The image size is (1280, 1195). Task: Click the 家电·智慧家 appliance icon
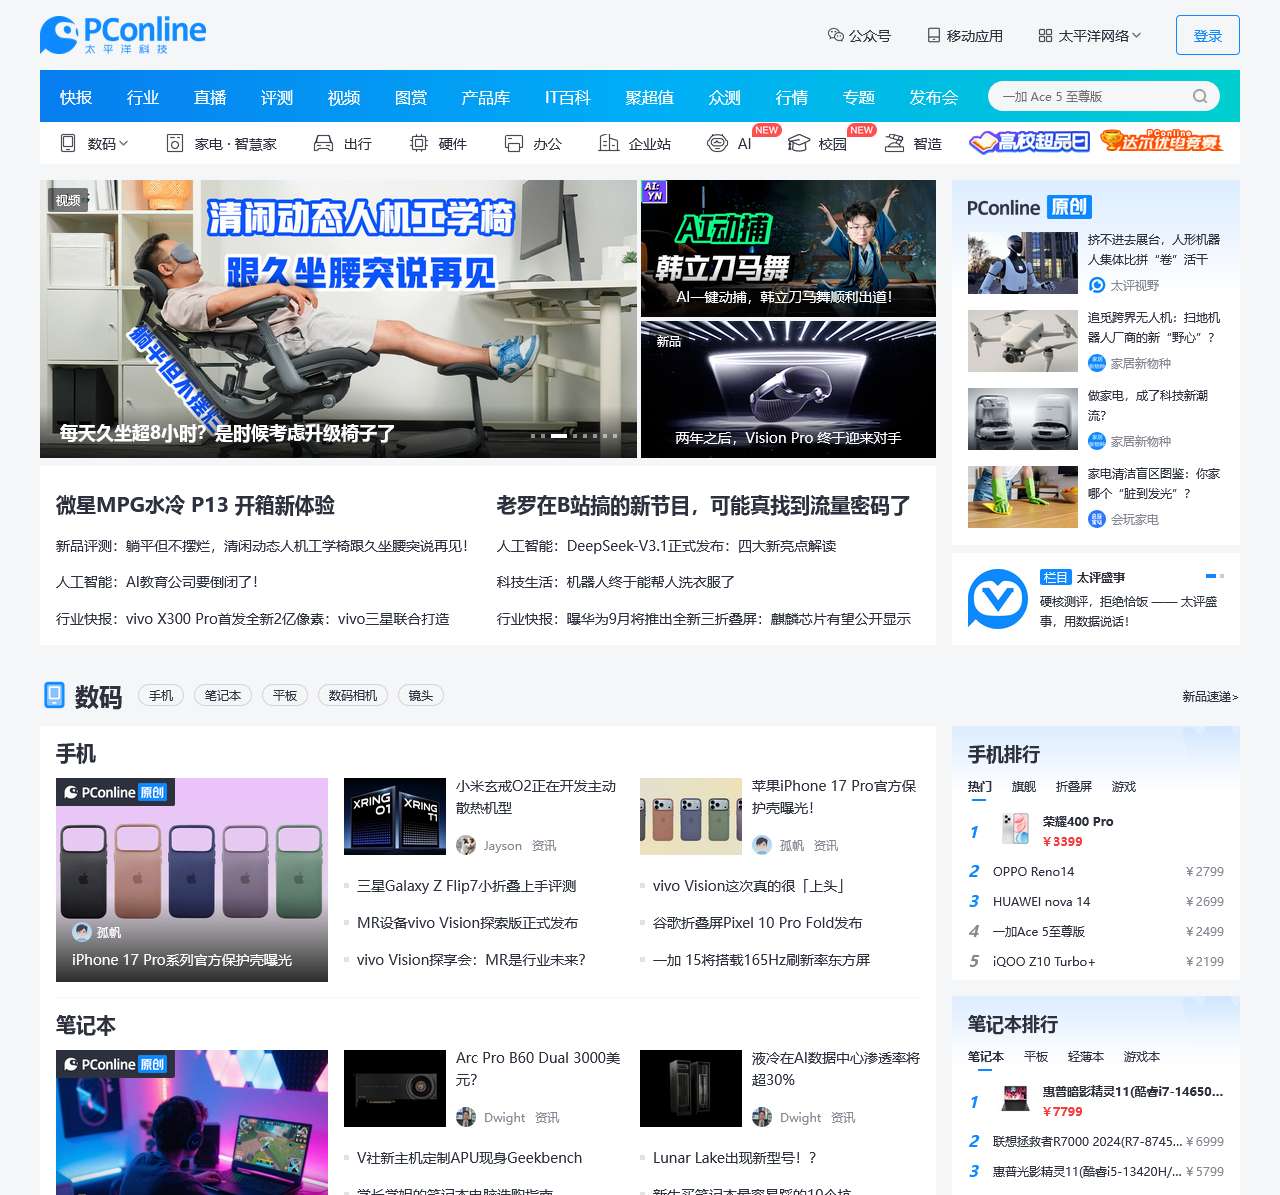click(175, 143)
